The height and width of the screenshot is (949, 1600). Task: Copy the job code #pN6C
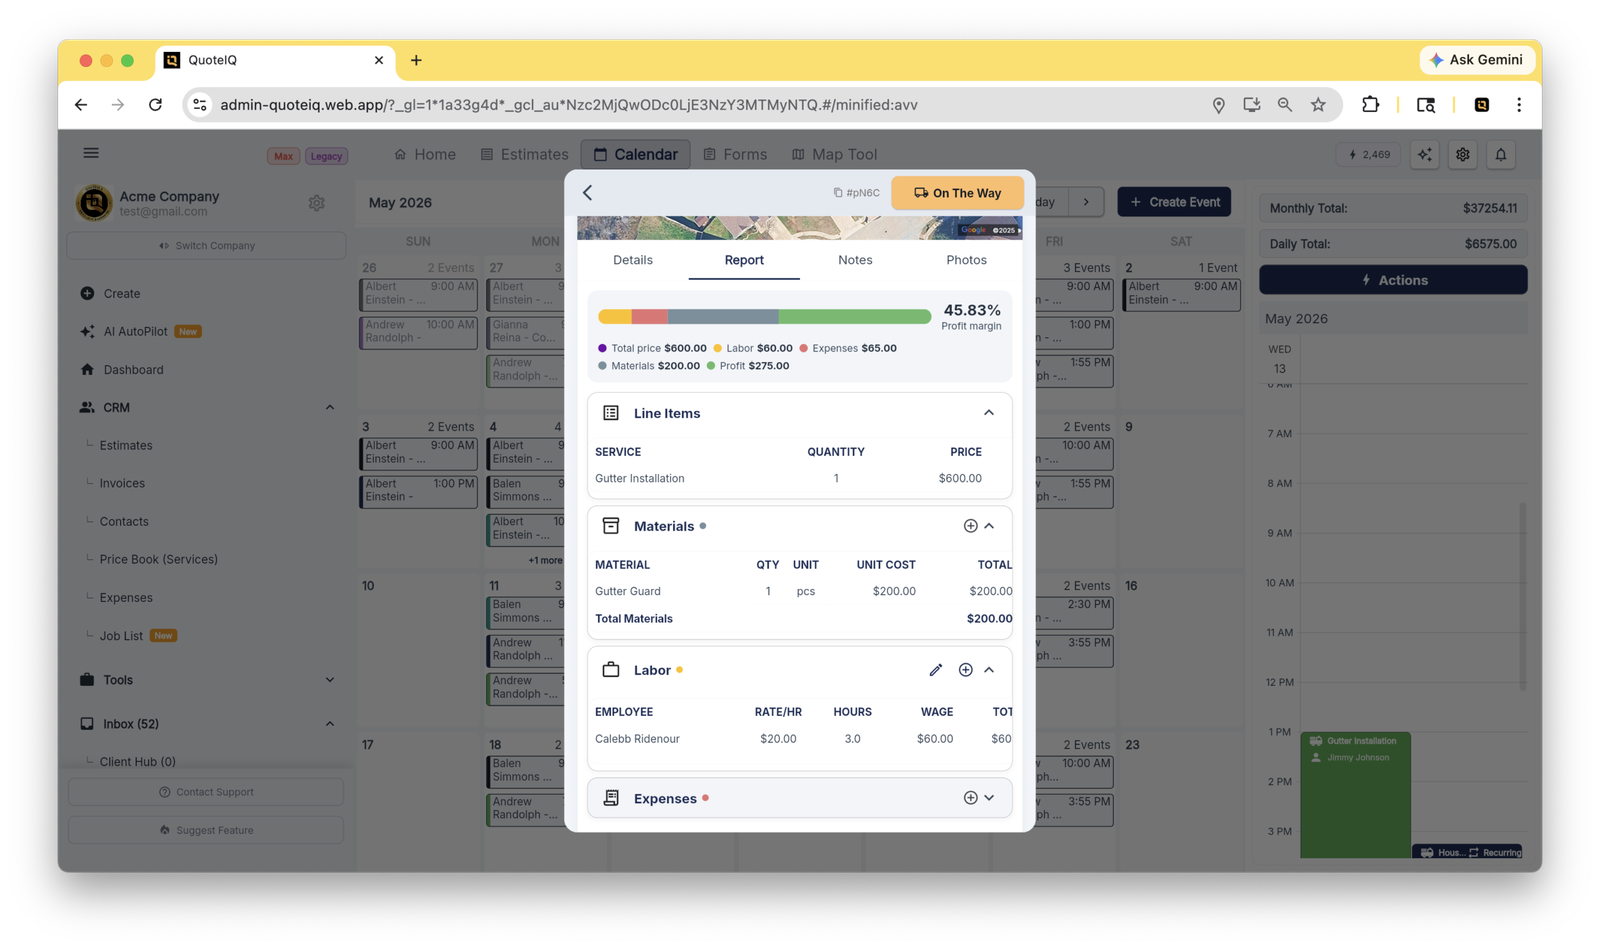(856, 193)
